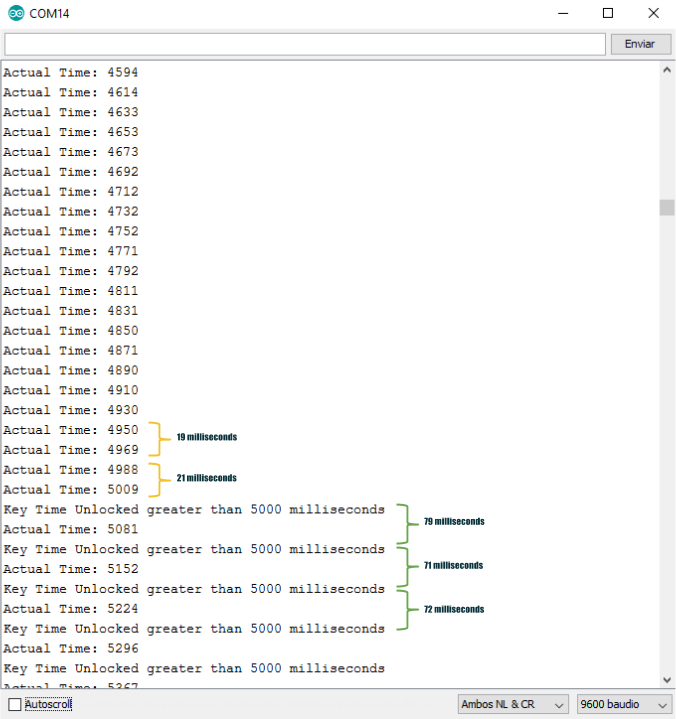
Task: Click the line 'Actual Time: 4633'
Action: tap(71, 112)
